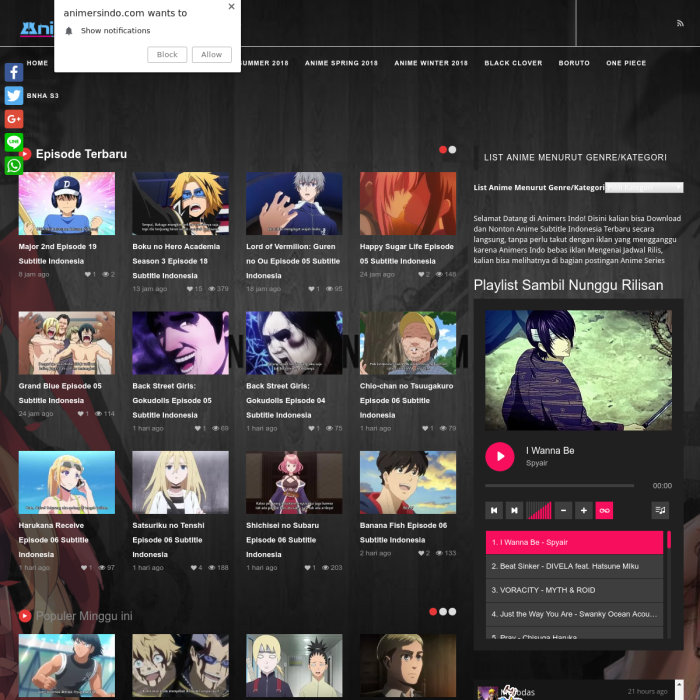Open Back Street Girls Episode 05 title link
This screenshot has height=700, width=700.
[172, 400]
